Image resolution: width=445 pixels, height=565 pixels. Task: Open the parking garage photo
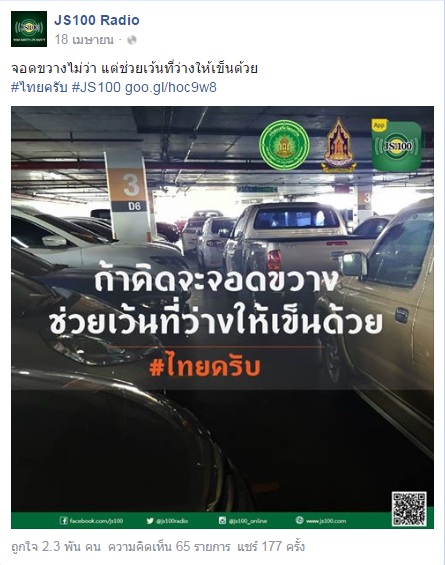(222, 317)
